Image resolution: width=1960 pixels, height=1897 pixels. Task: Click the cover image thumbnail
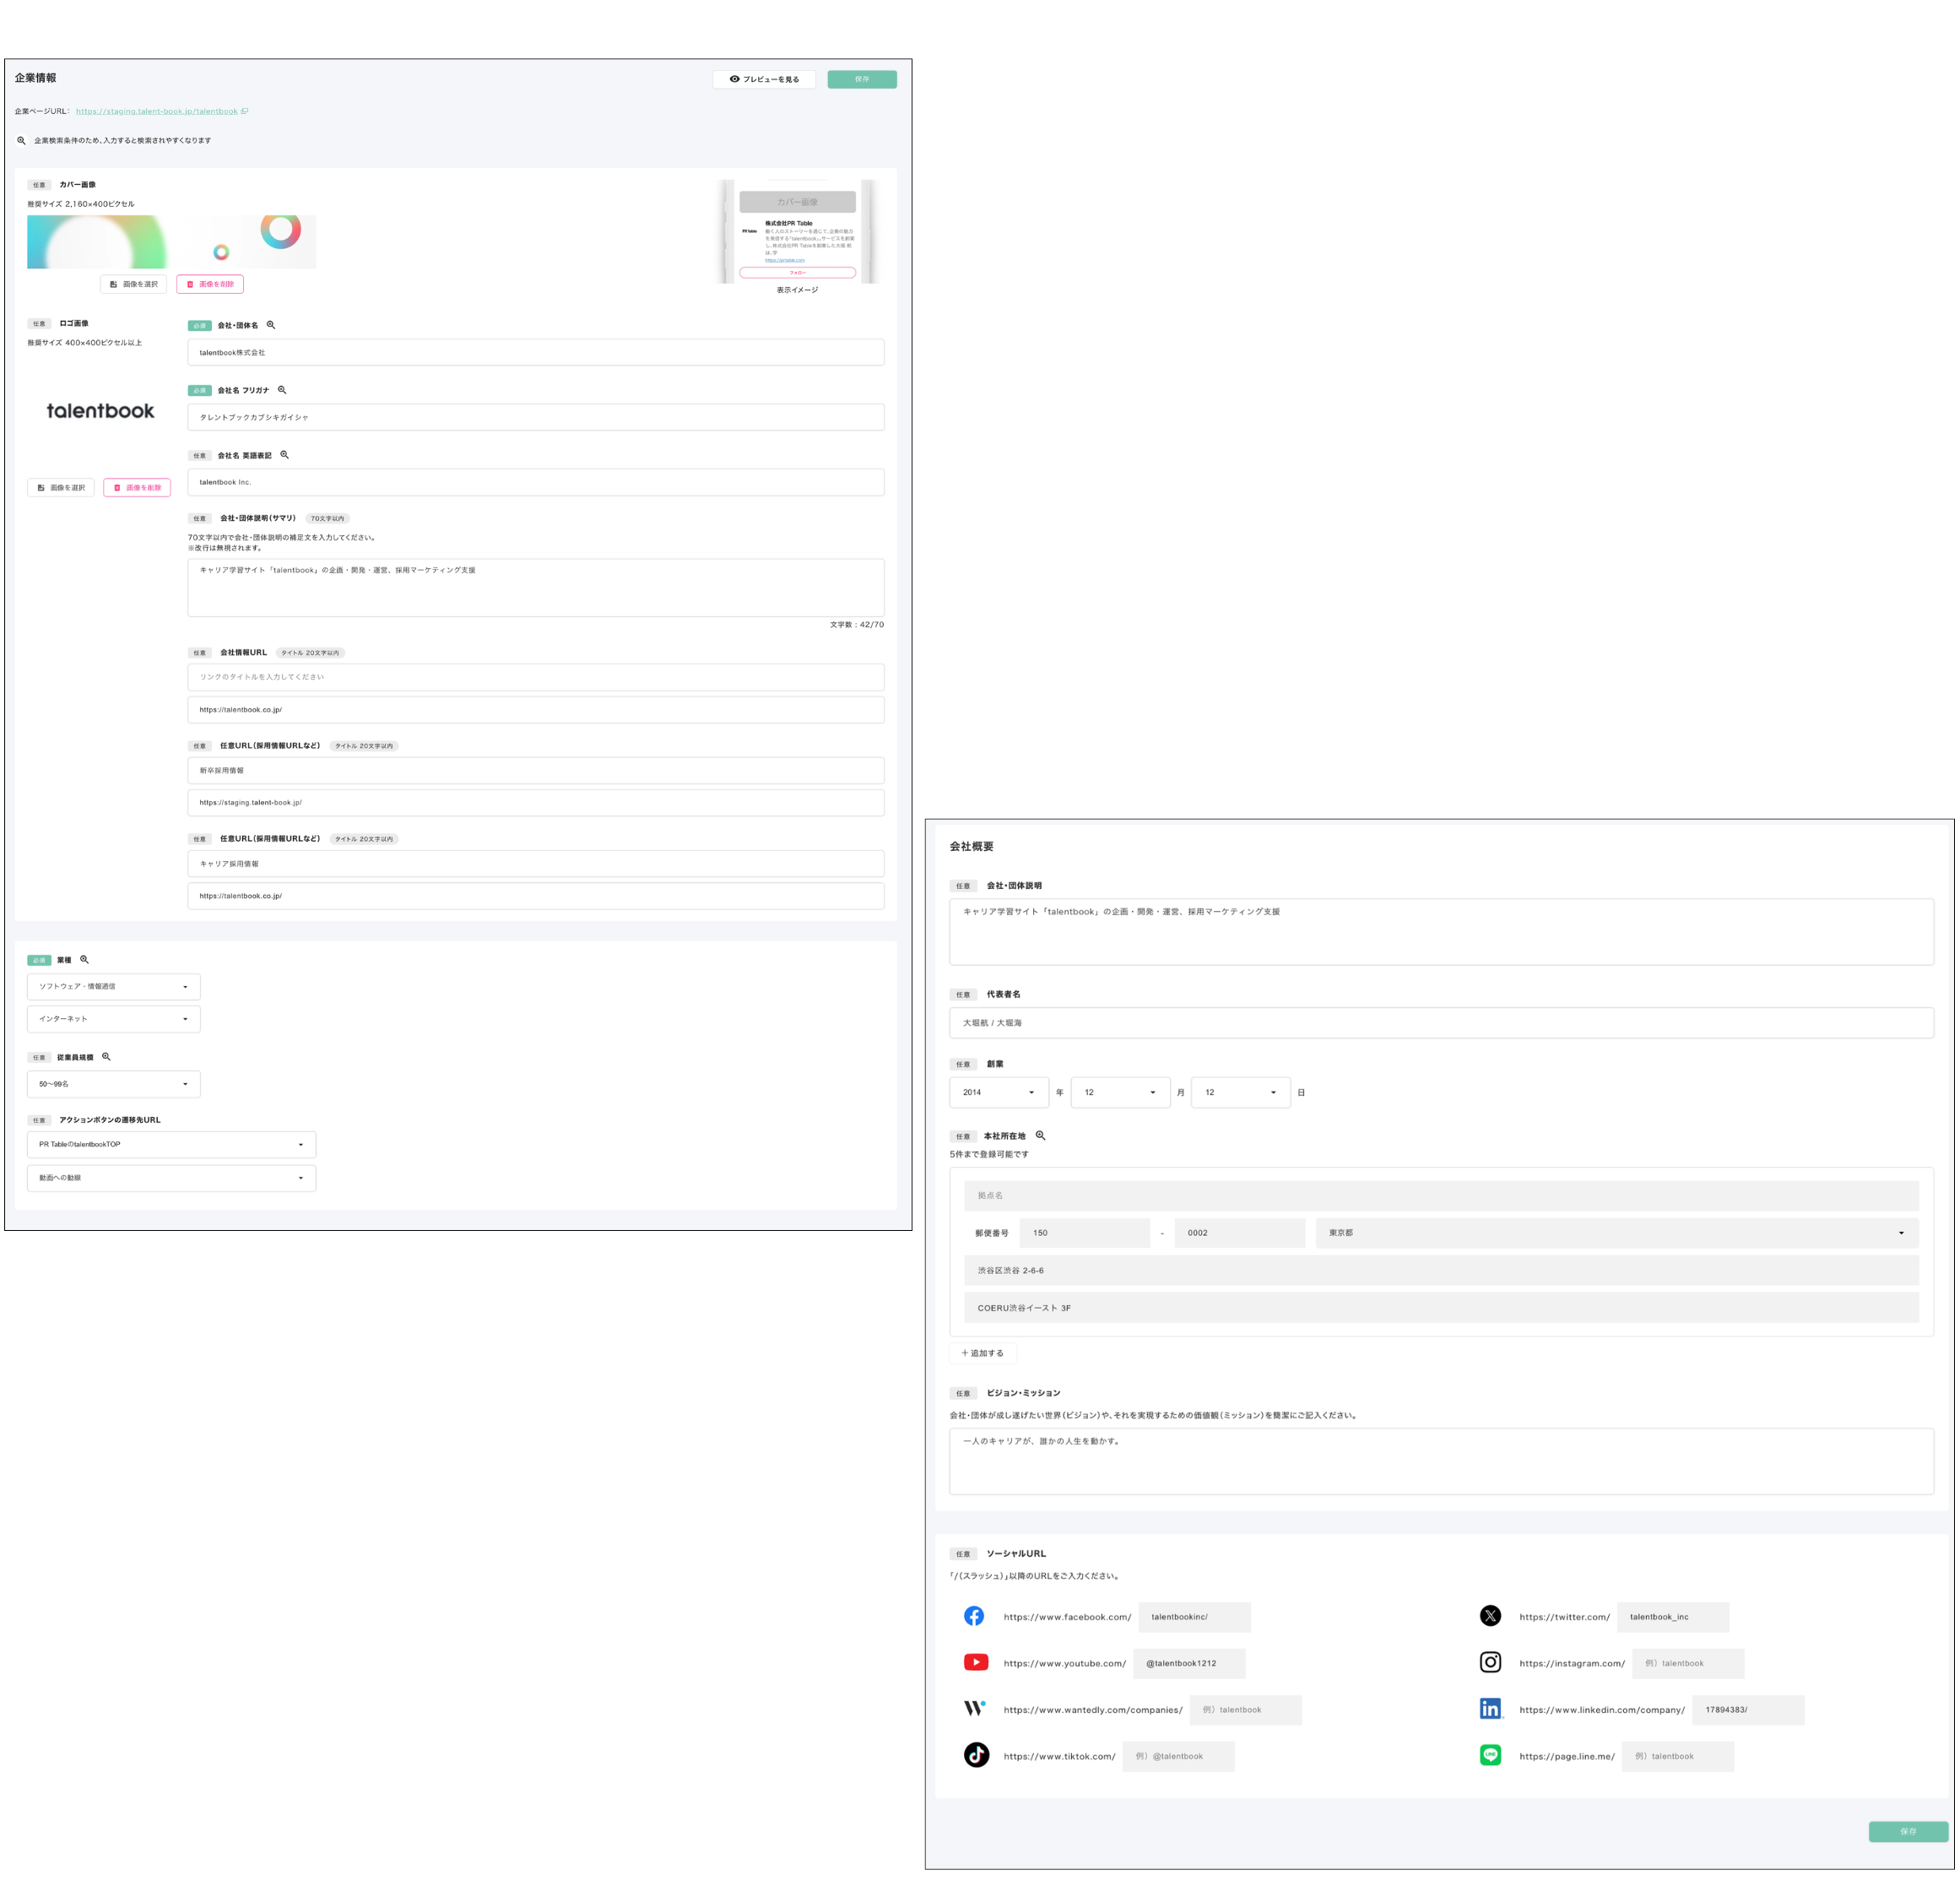171,241
